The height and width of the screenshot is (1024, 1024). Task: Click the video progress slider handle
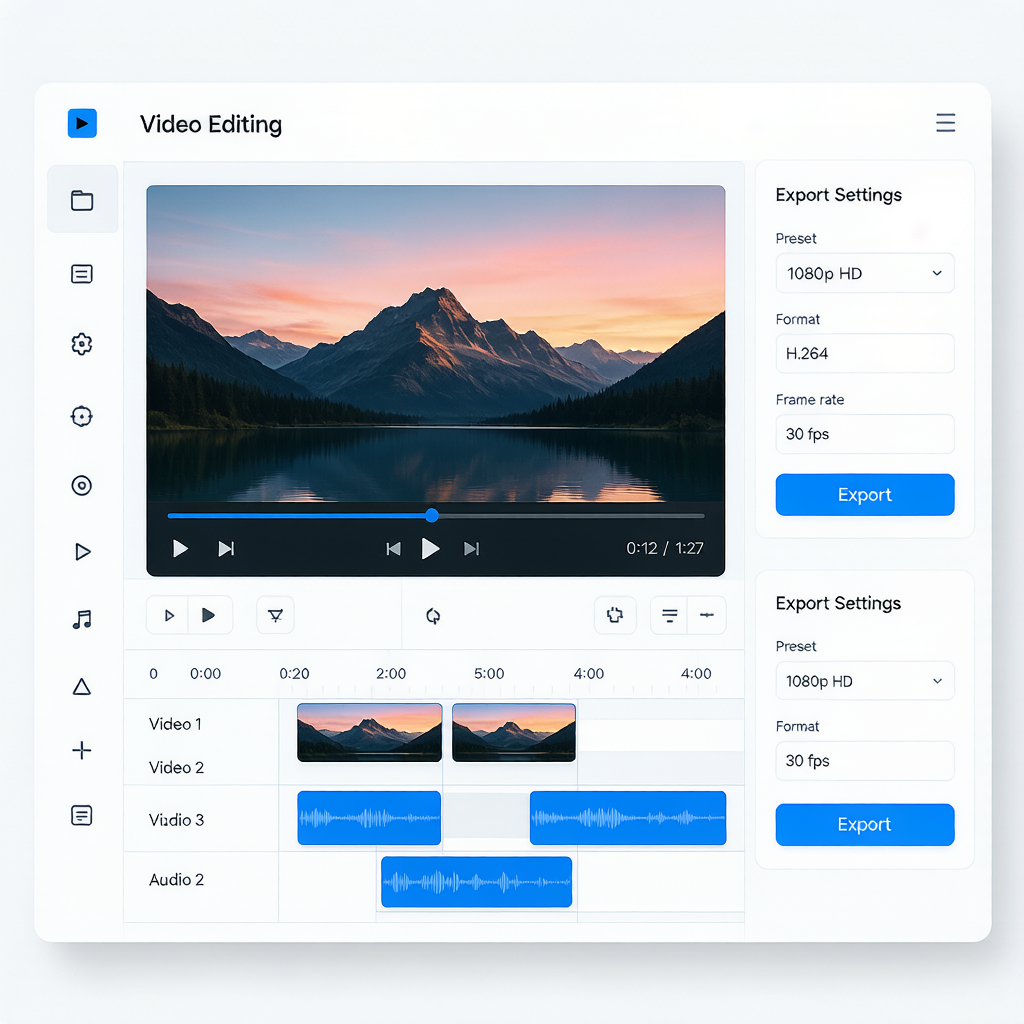(432, 515)
